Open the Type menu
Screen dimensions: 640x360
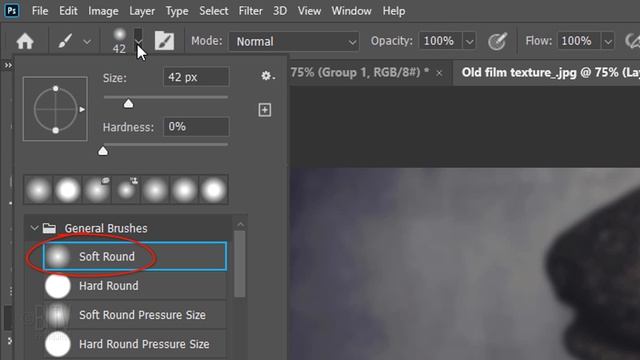tap(177, 11)
